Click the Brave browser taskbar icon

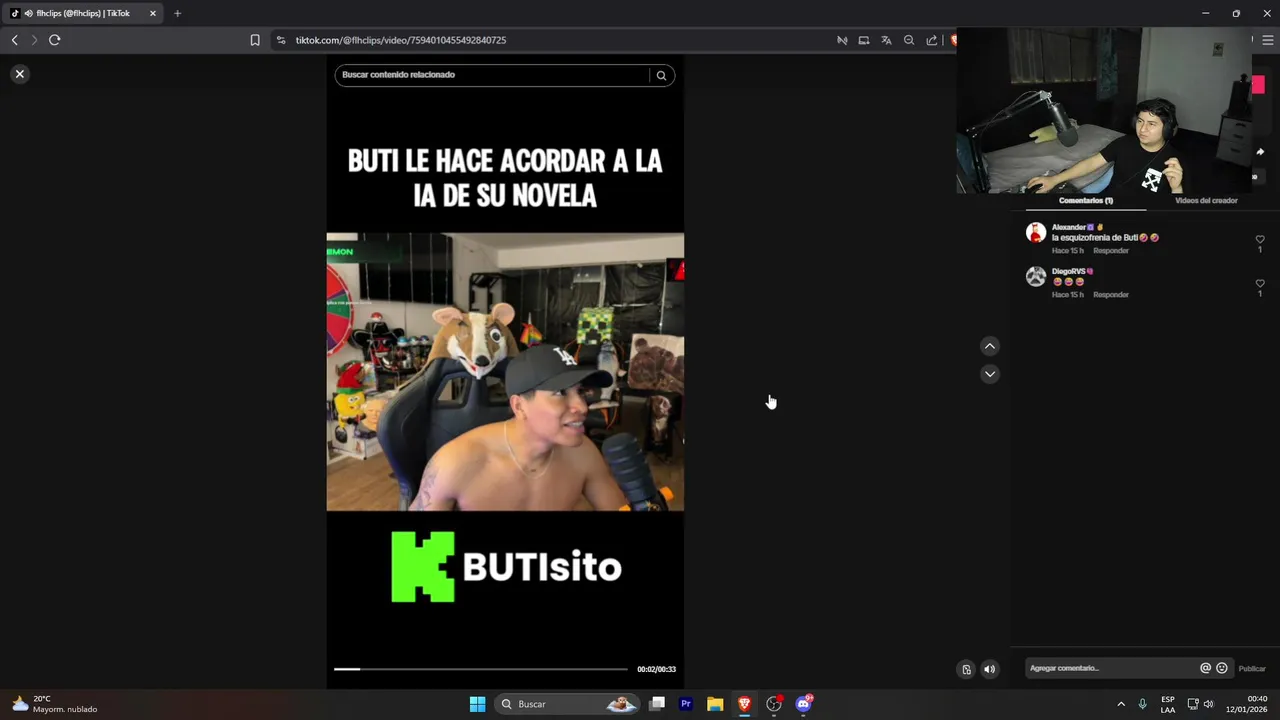point(744,704)
